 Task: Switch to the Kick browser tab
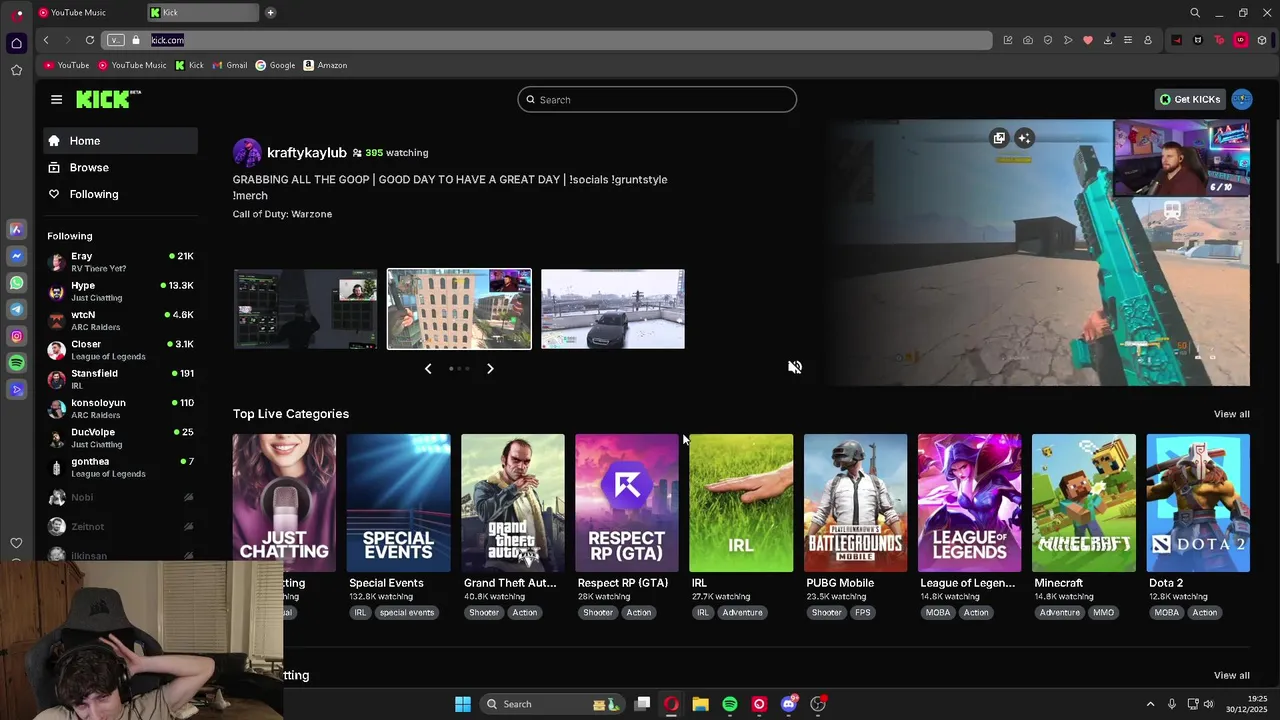(202, 13)
